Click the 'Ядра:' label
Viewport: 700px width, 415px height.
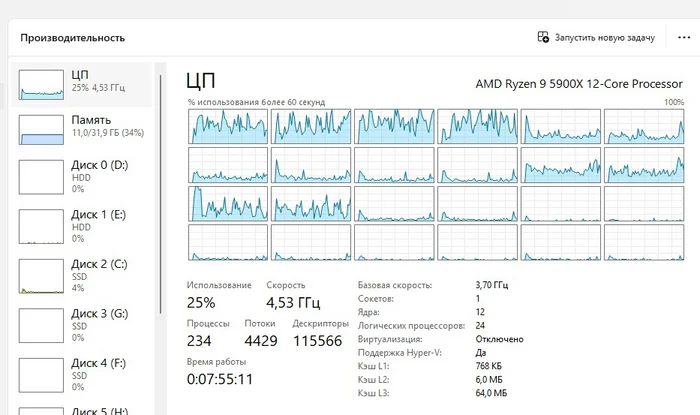(368, 312)
